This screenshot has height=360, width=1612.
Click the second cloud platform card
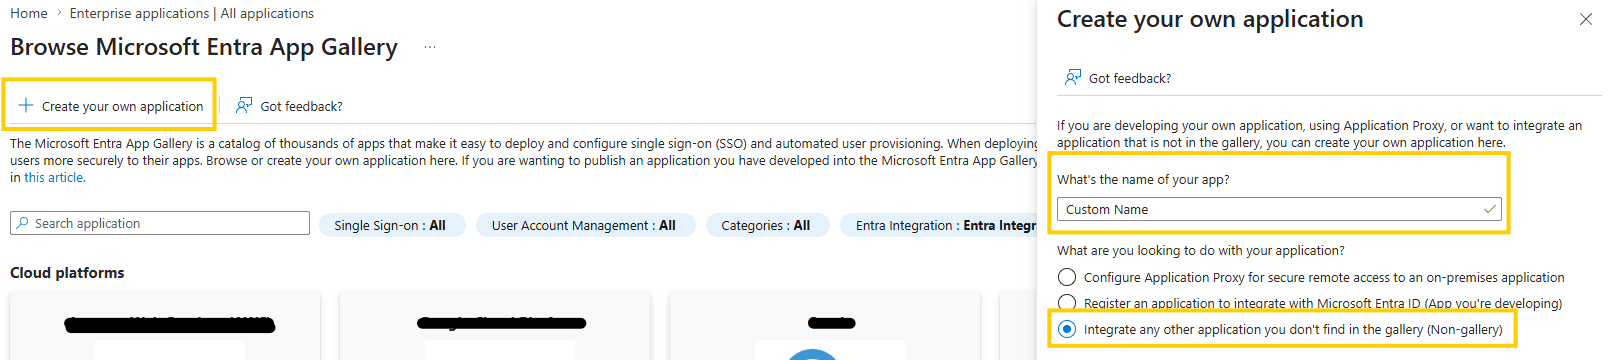[495, 326]
